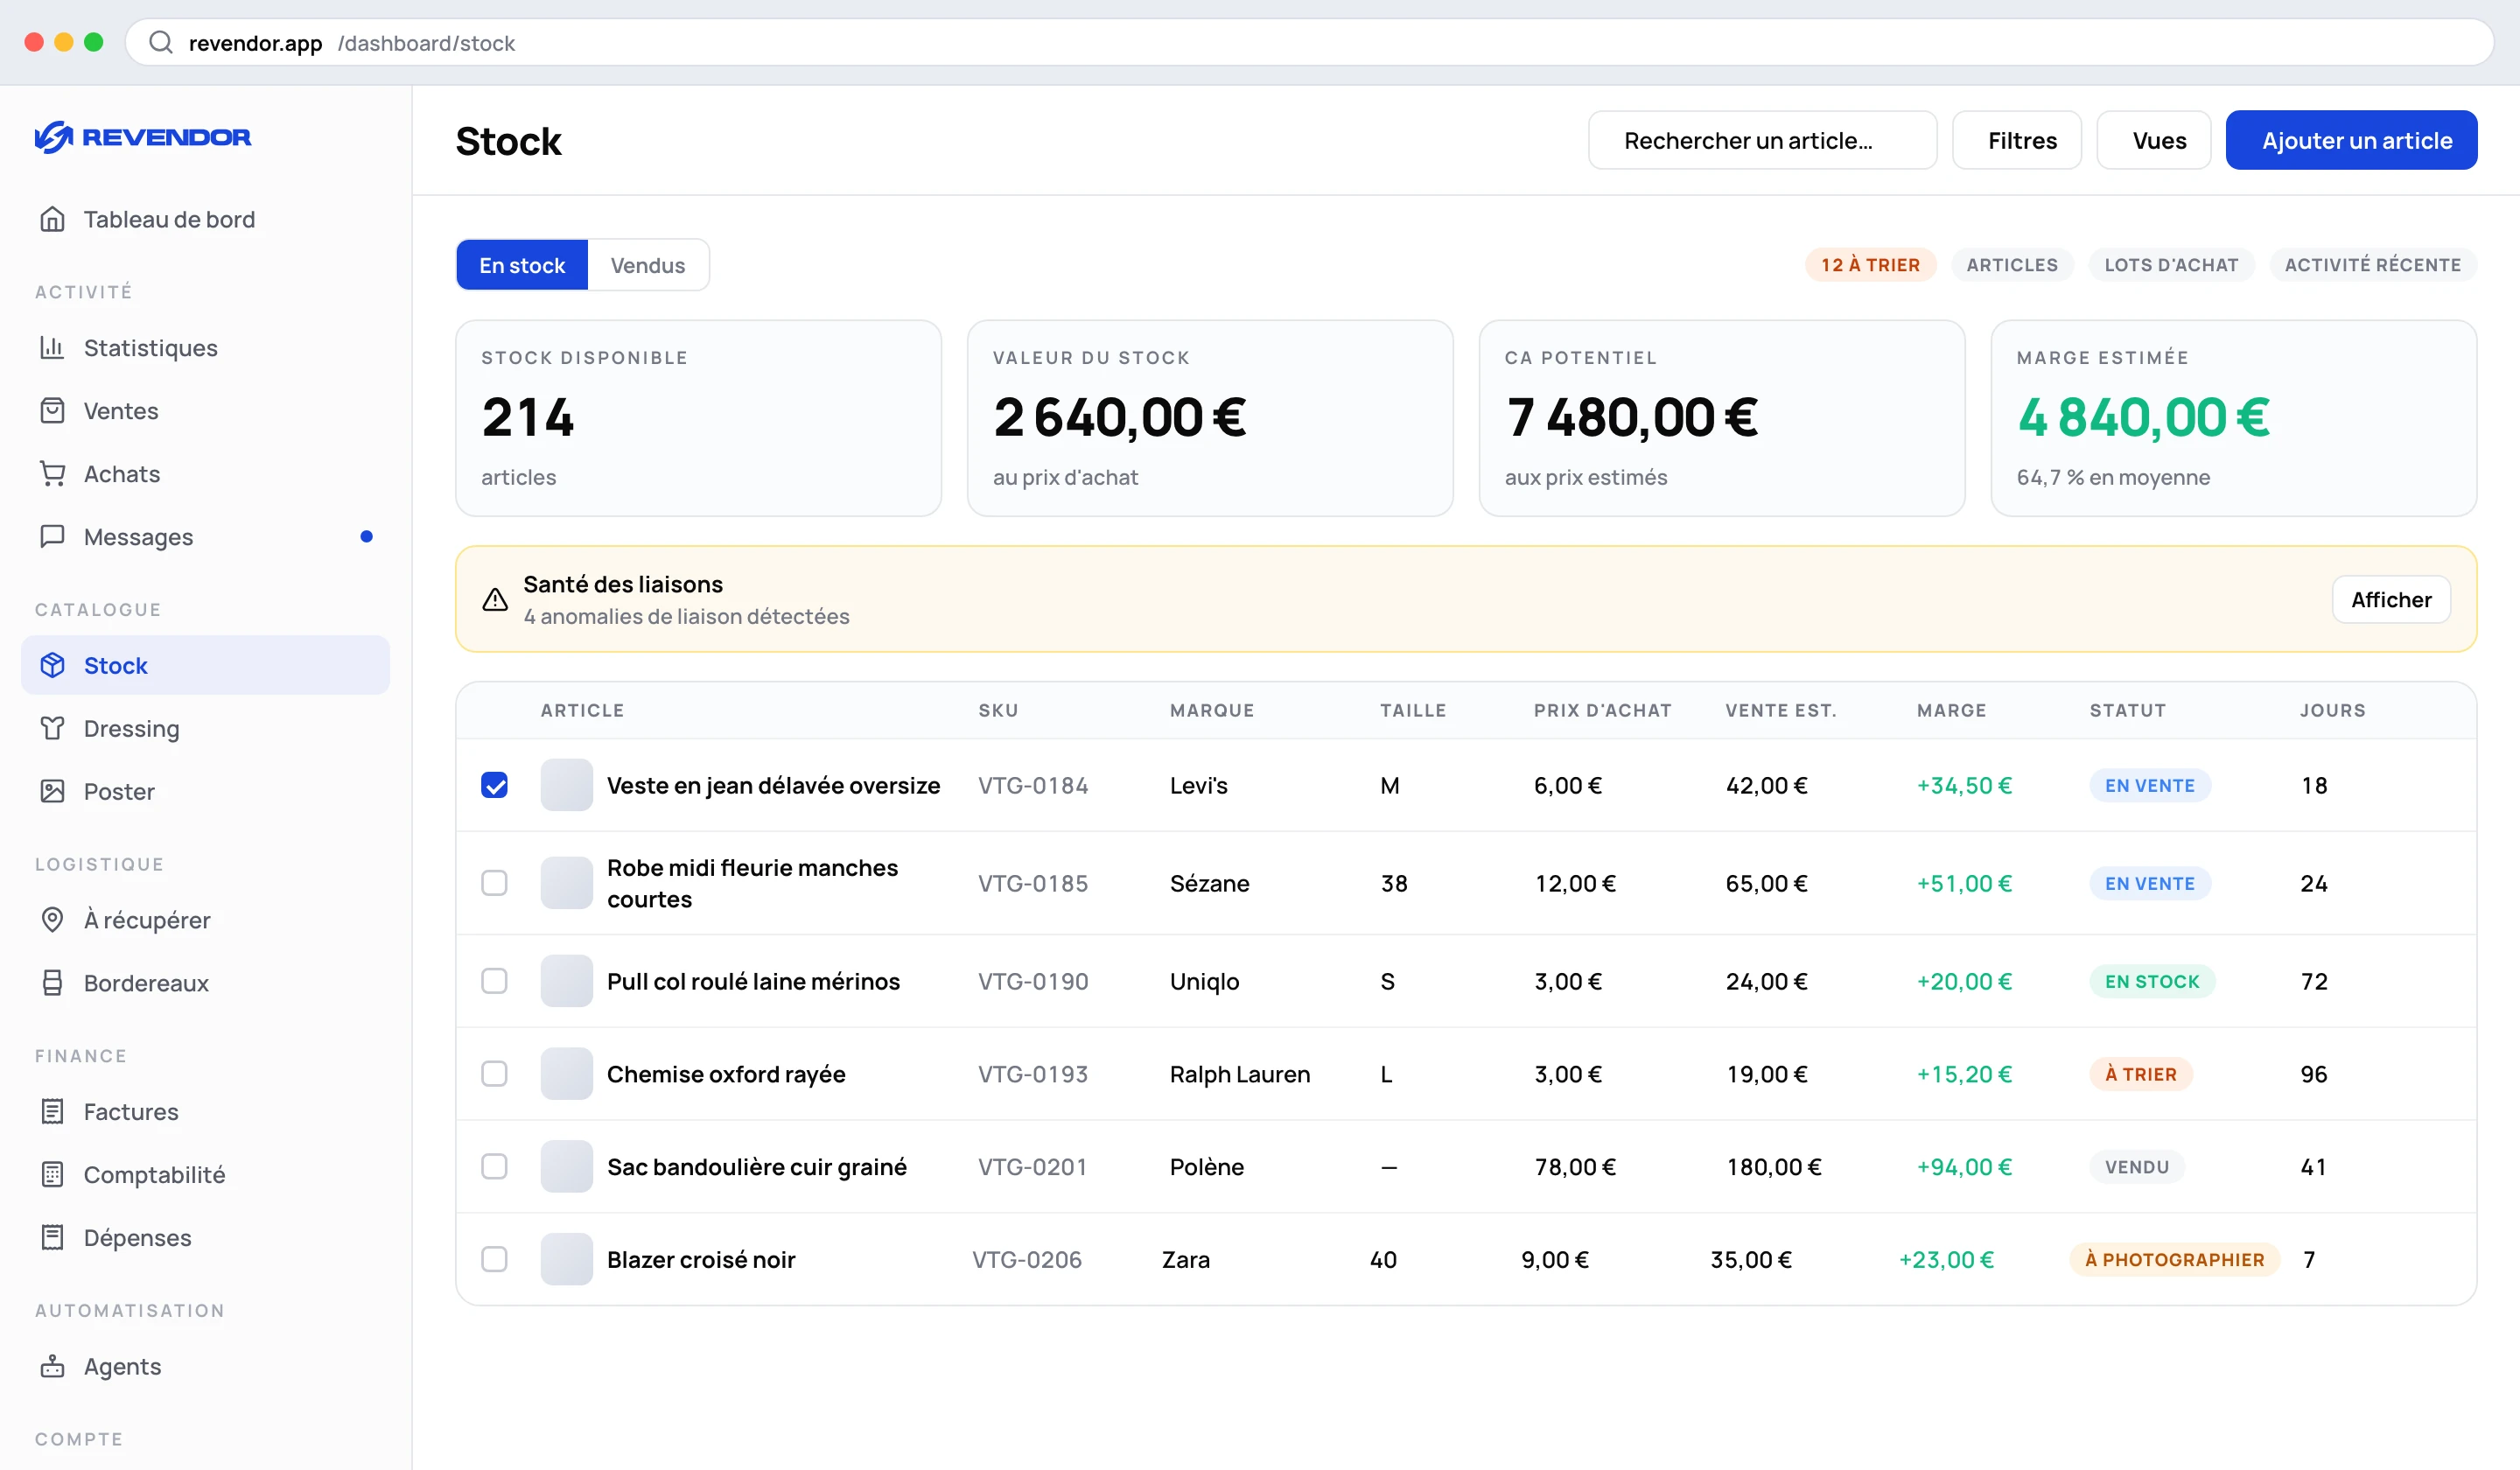This screenshot has width=2520, height=1470.
Task: Click Ajouter un article button
Action: 2351,140
